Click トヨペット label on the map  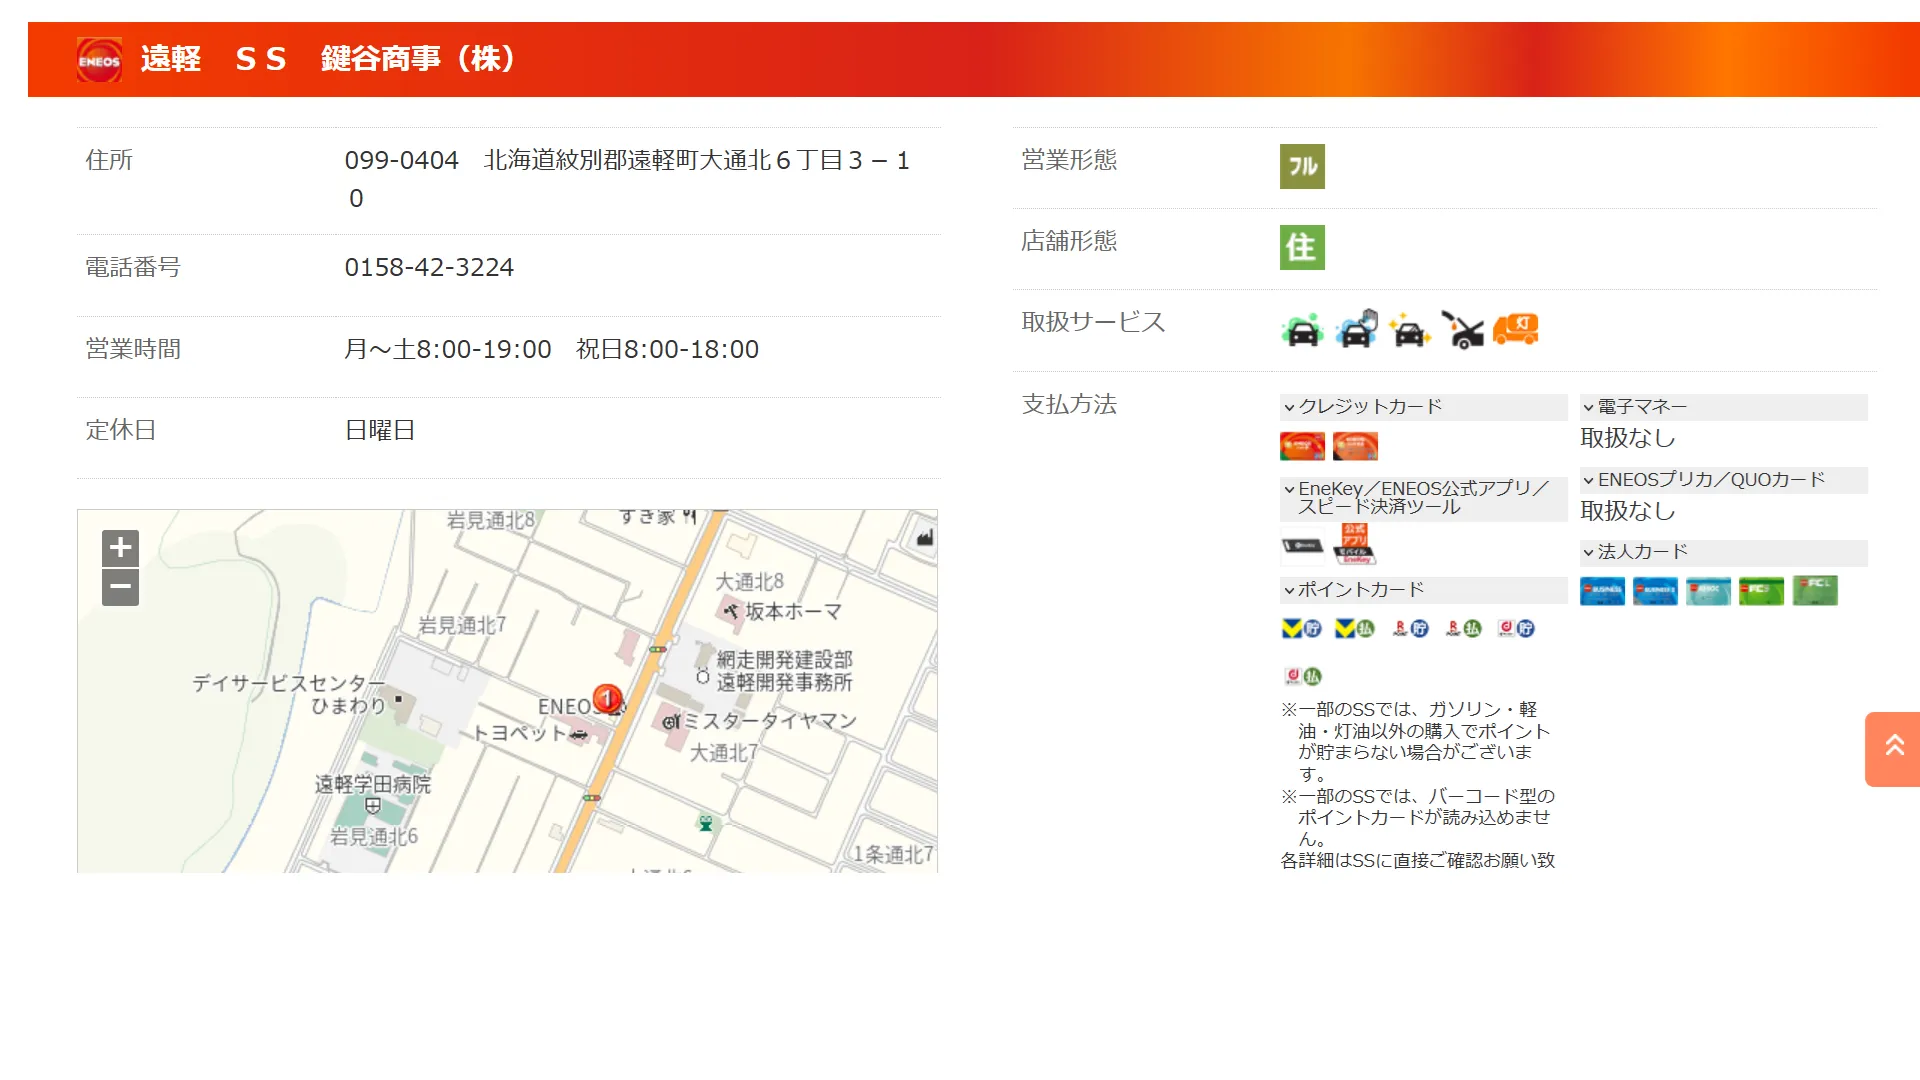(519, 733)
